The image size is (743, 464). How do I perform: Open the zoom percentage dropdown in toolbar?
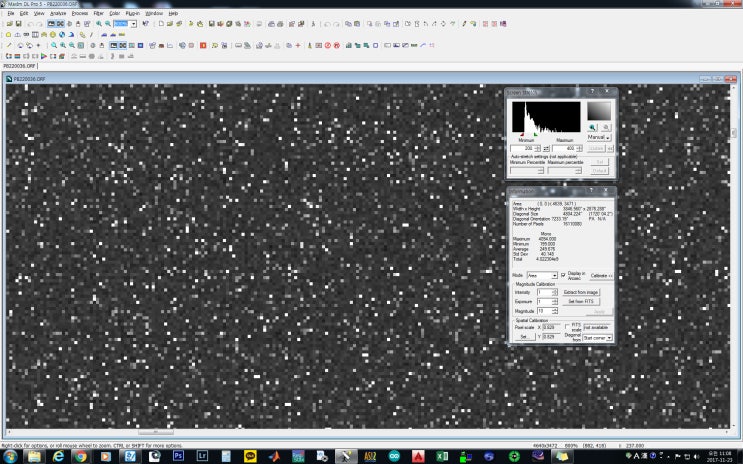coord(134,24)
